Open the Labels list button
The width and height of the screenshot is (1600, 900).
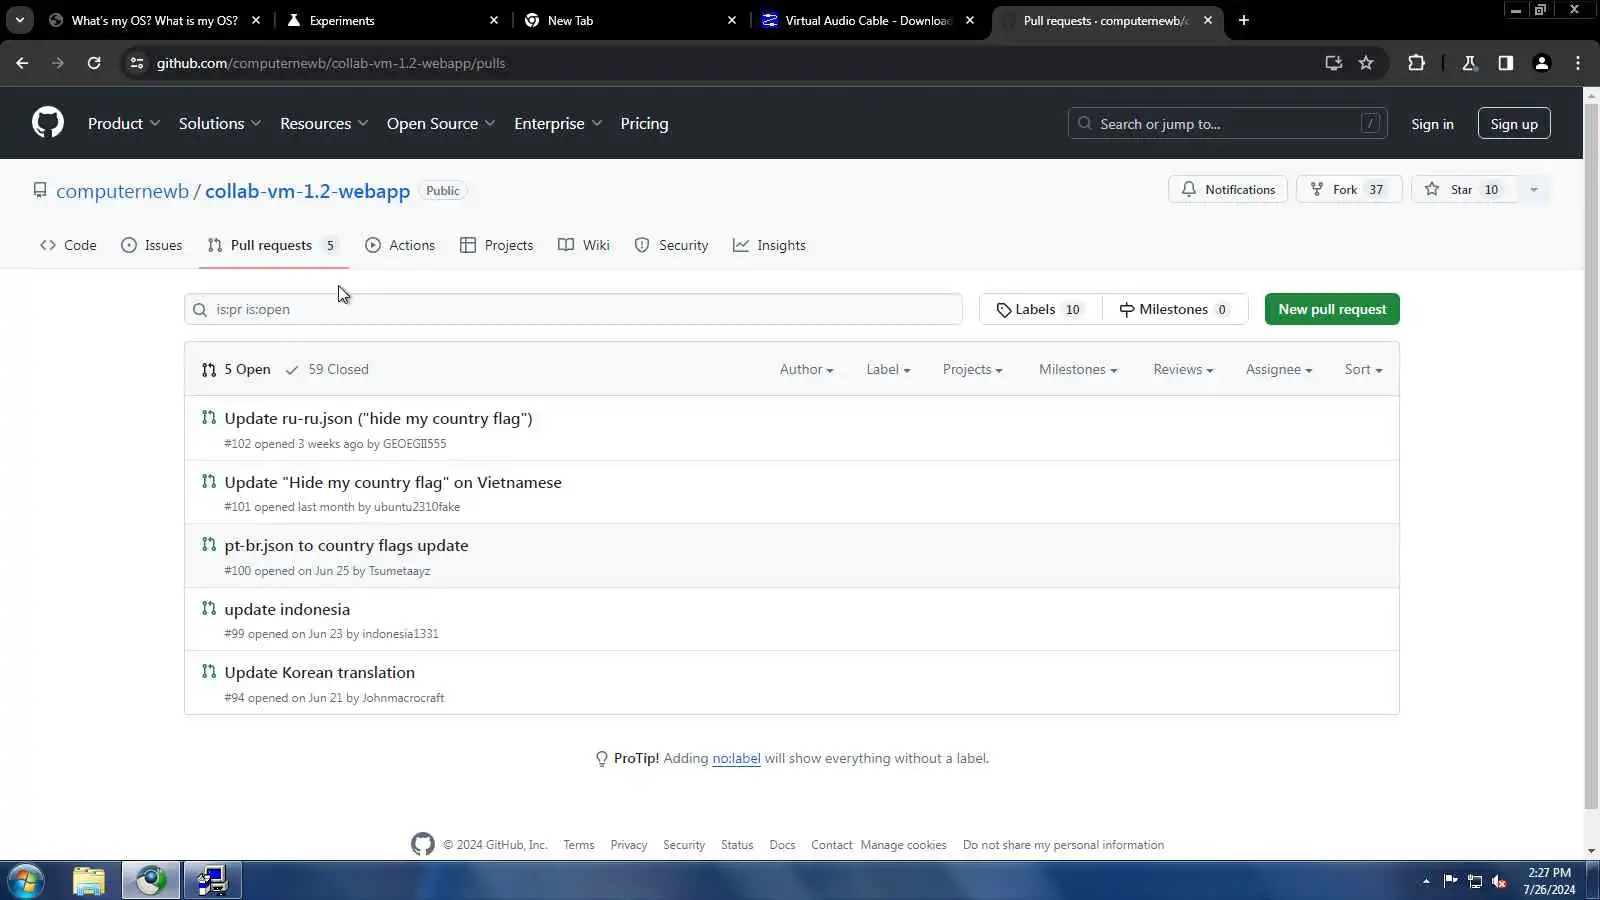tap(1040, 309)
